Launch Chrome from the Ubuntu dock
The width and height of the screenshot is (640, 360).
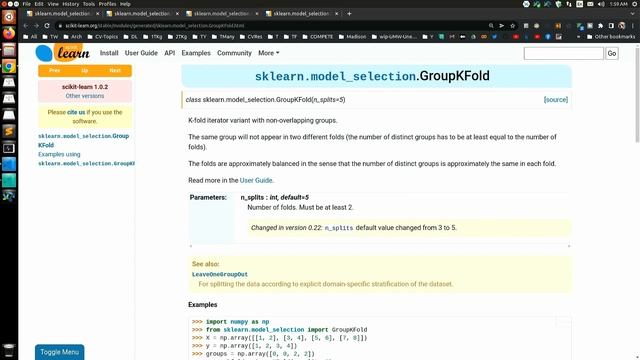(9, 66)
